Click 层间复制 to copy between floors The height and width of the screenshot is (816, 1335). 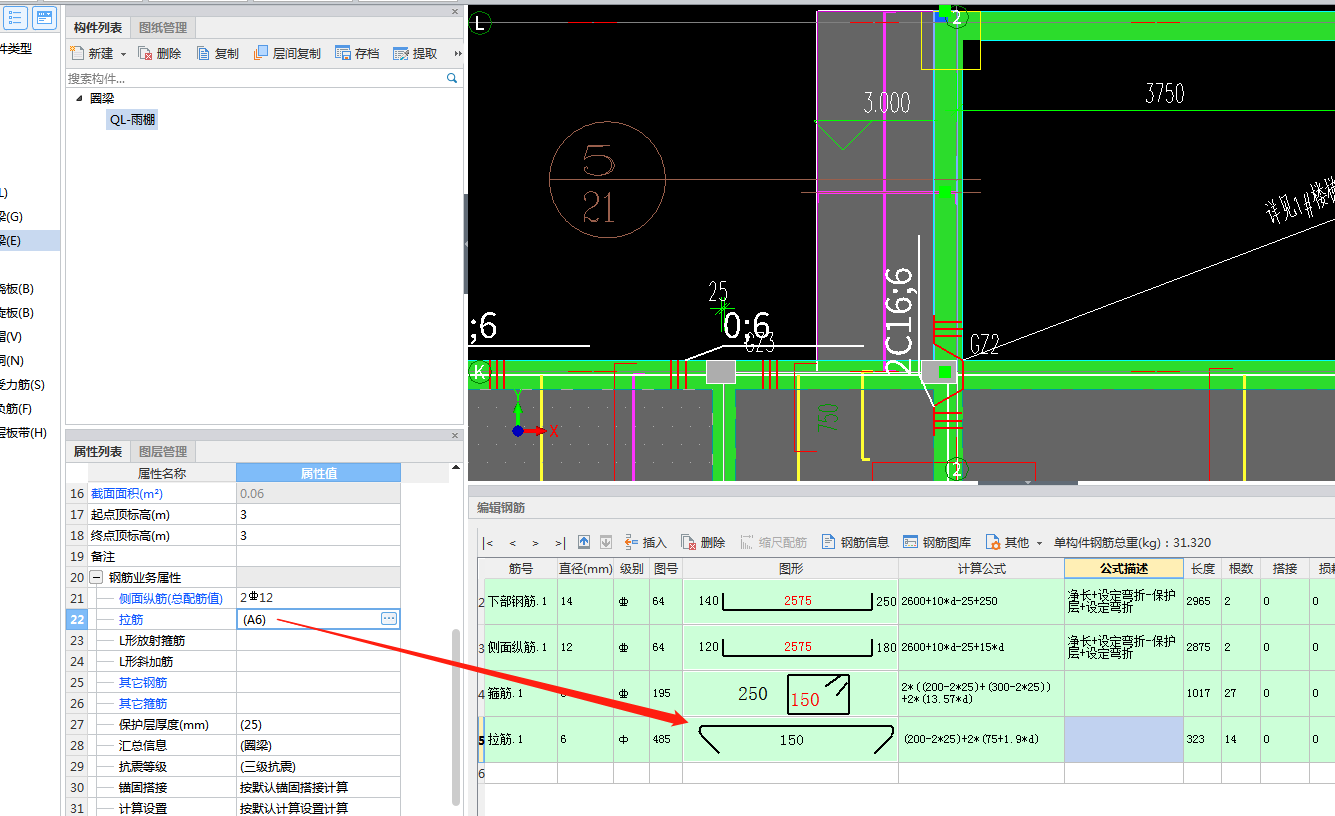pos(288,53)
